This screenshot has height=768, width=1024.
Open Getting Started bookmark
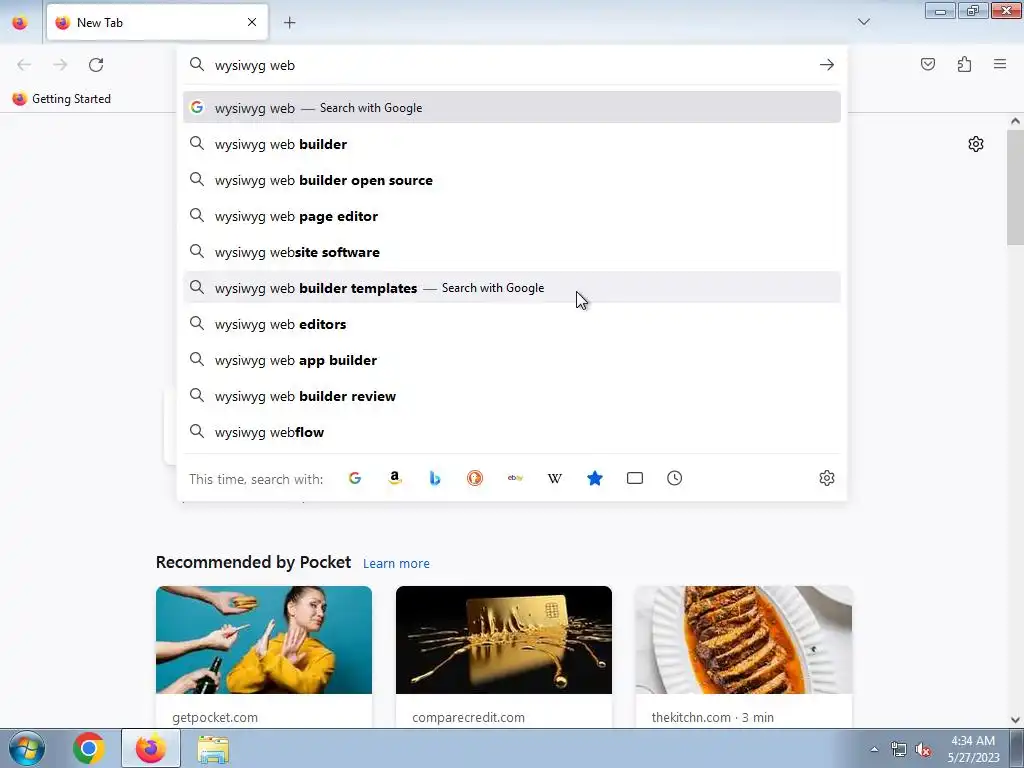pyautogui.click(x=62, y=99)
